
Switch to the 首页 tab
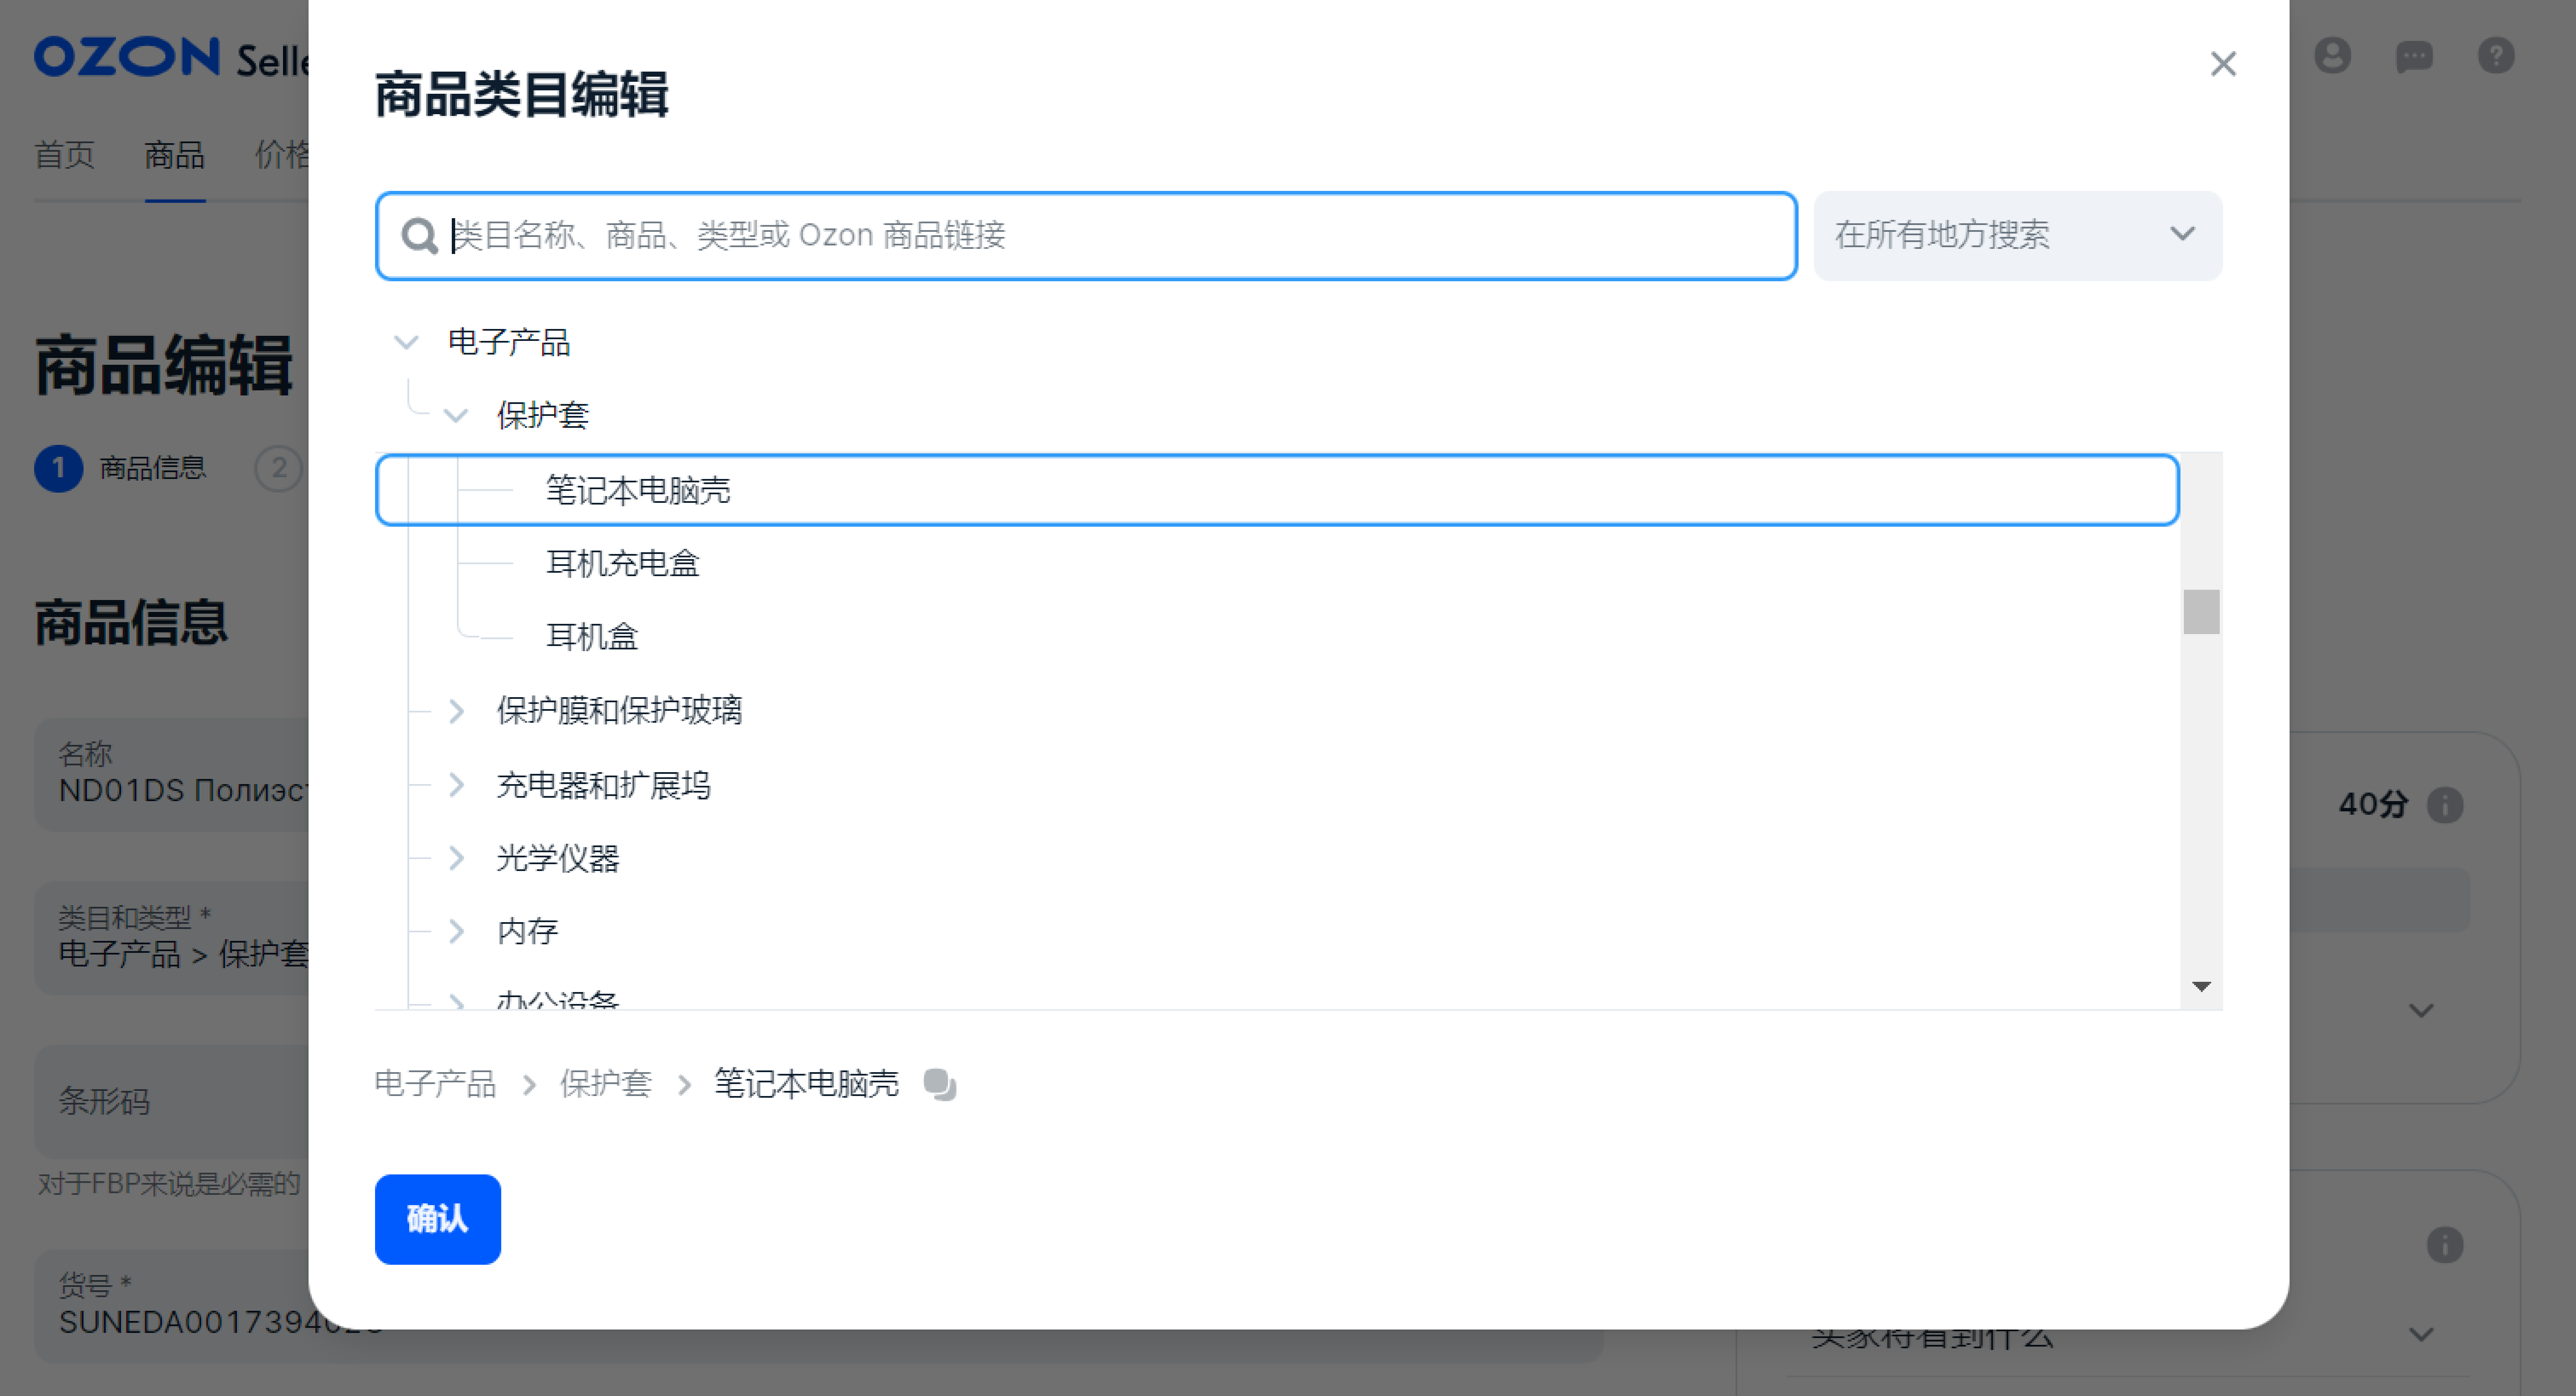[x=65, y=155]
